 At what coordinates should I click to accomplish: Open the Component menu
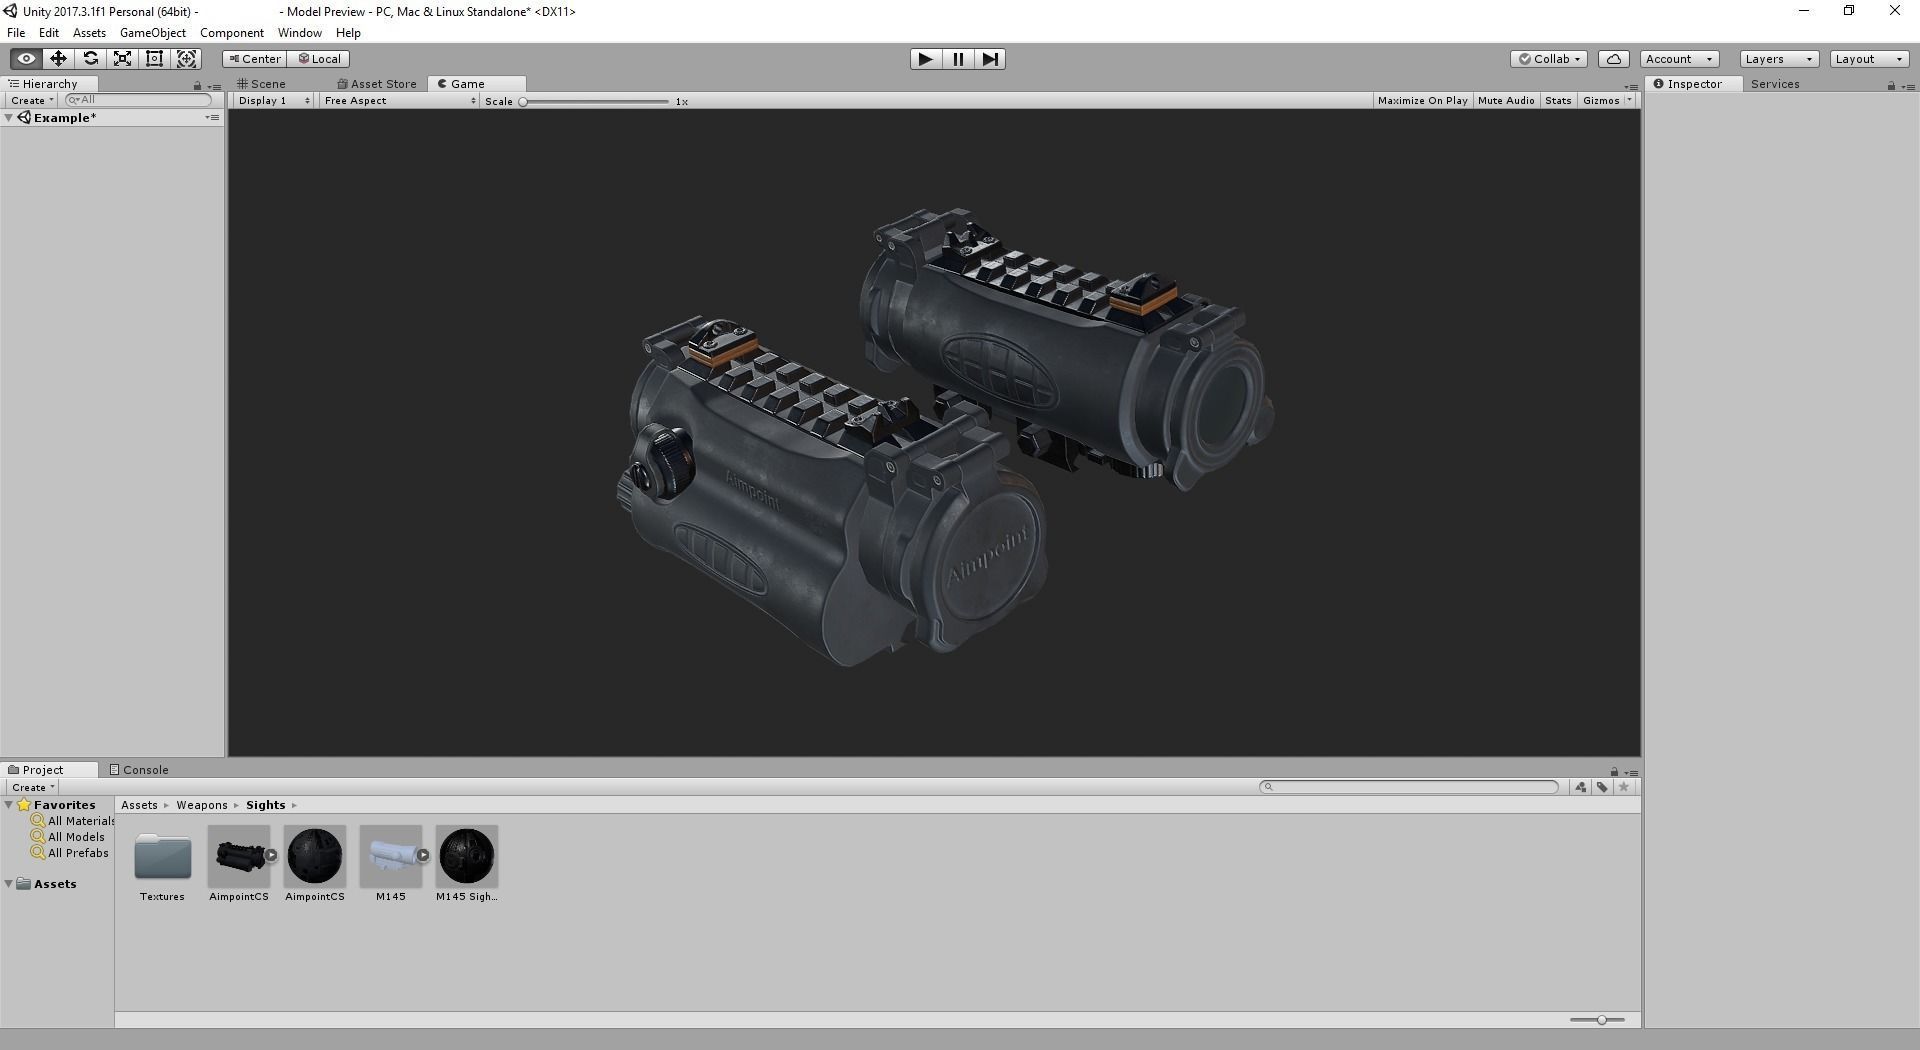[x=232, y=33]
